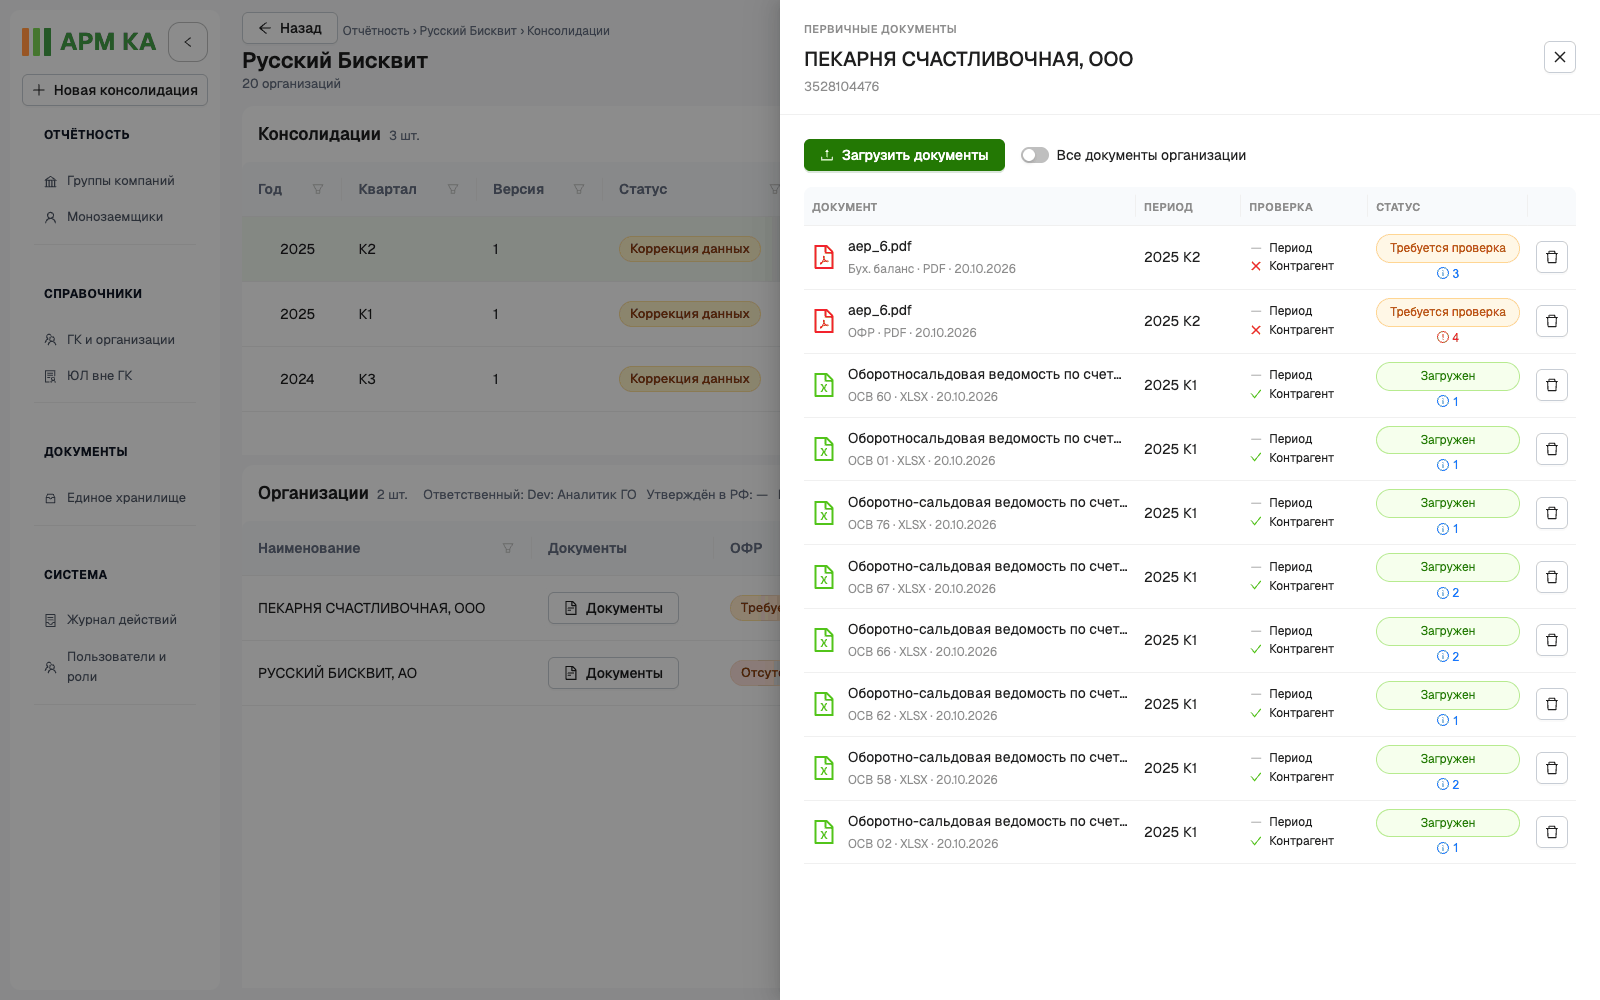Image resolution: width=1600 pixels, height=1000 pixels.
Task: Toggle 'Все документы организации' switch
Action: point(1035,155)
